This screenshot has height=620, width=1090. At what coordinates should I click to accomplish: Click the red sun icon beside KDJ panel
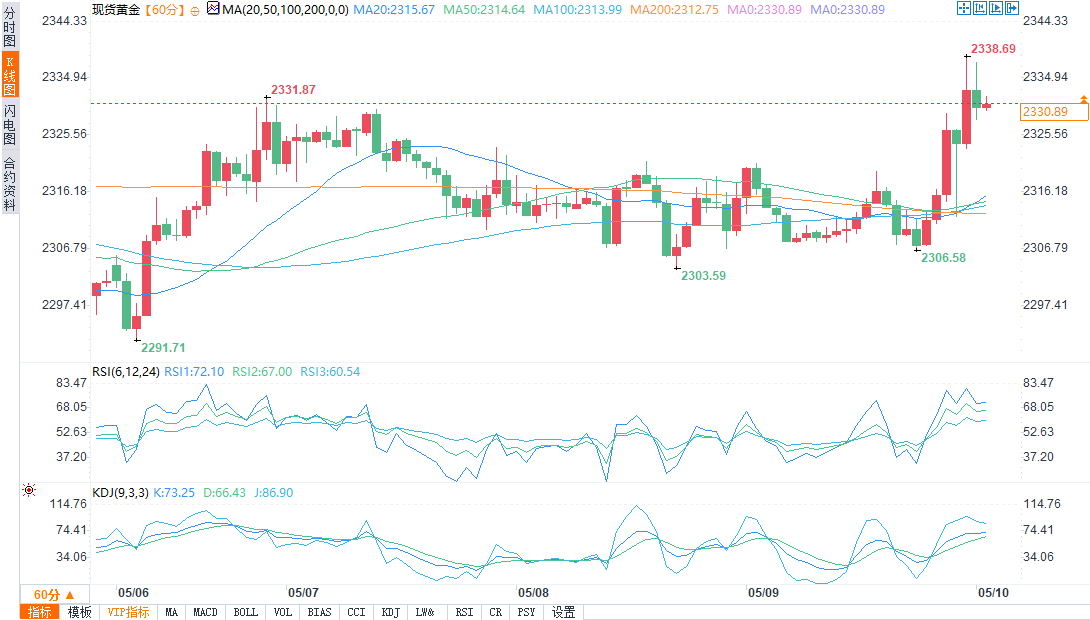pos(29,490)
